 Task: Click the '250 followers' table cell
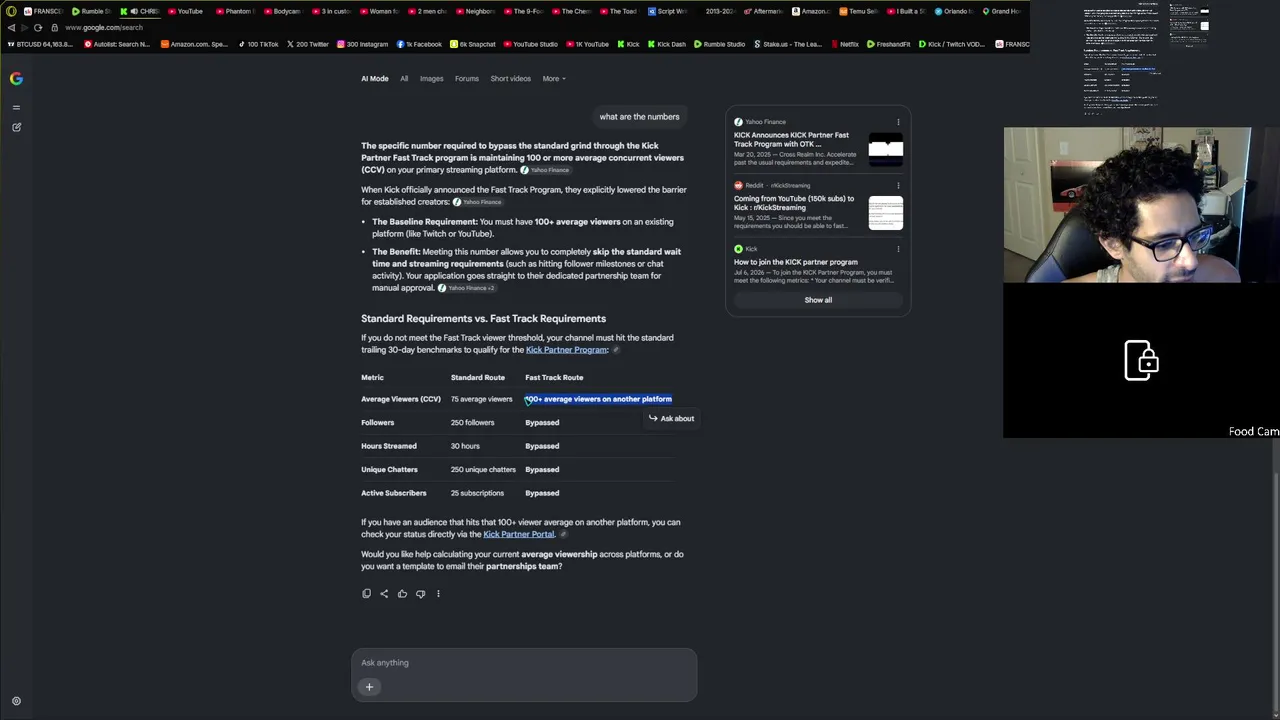coord(472,423)
